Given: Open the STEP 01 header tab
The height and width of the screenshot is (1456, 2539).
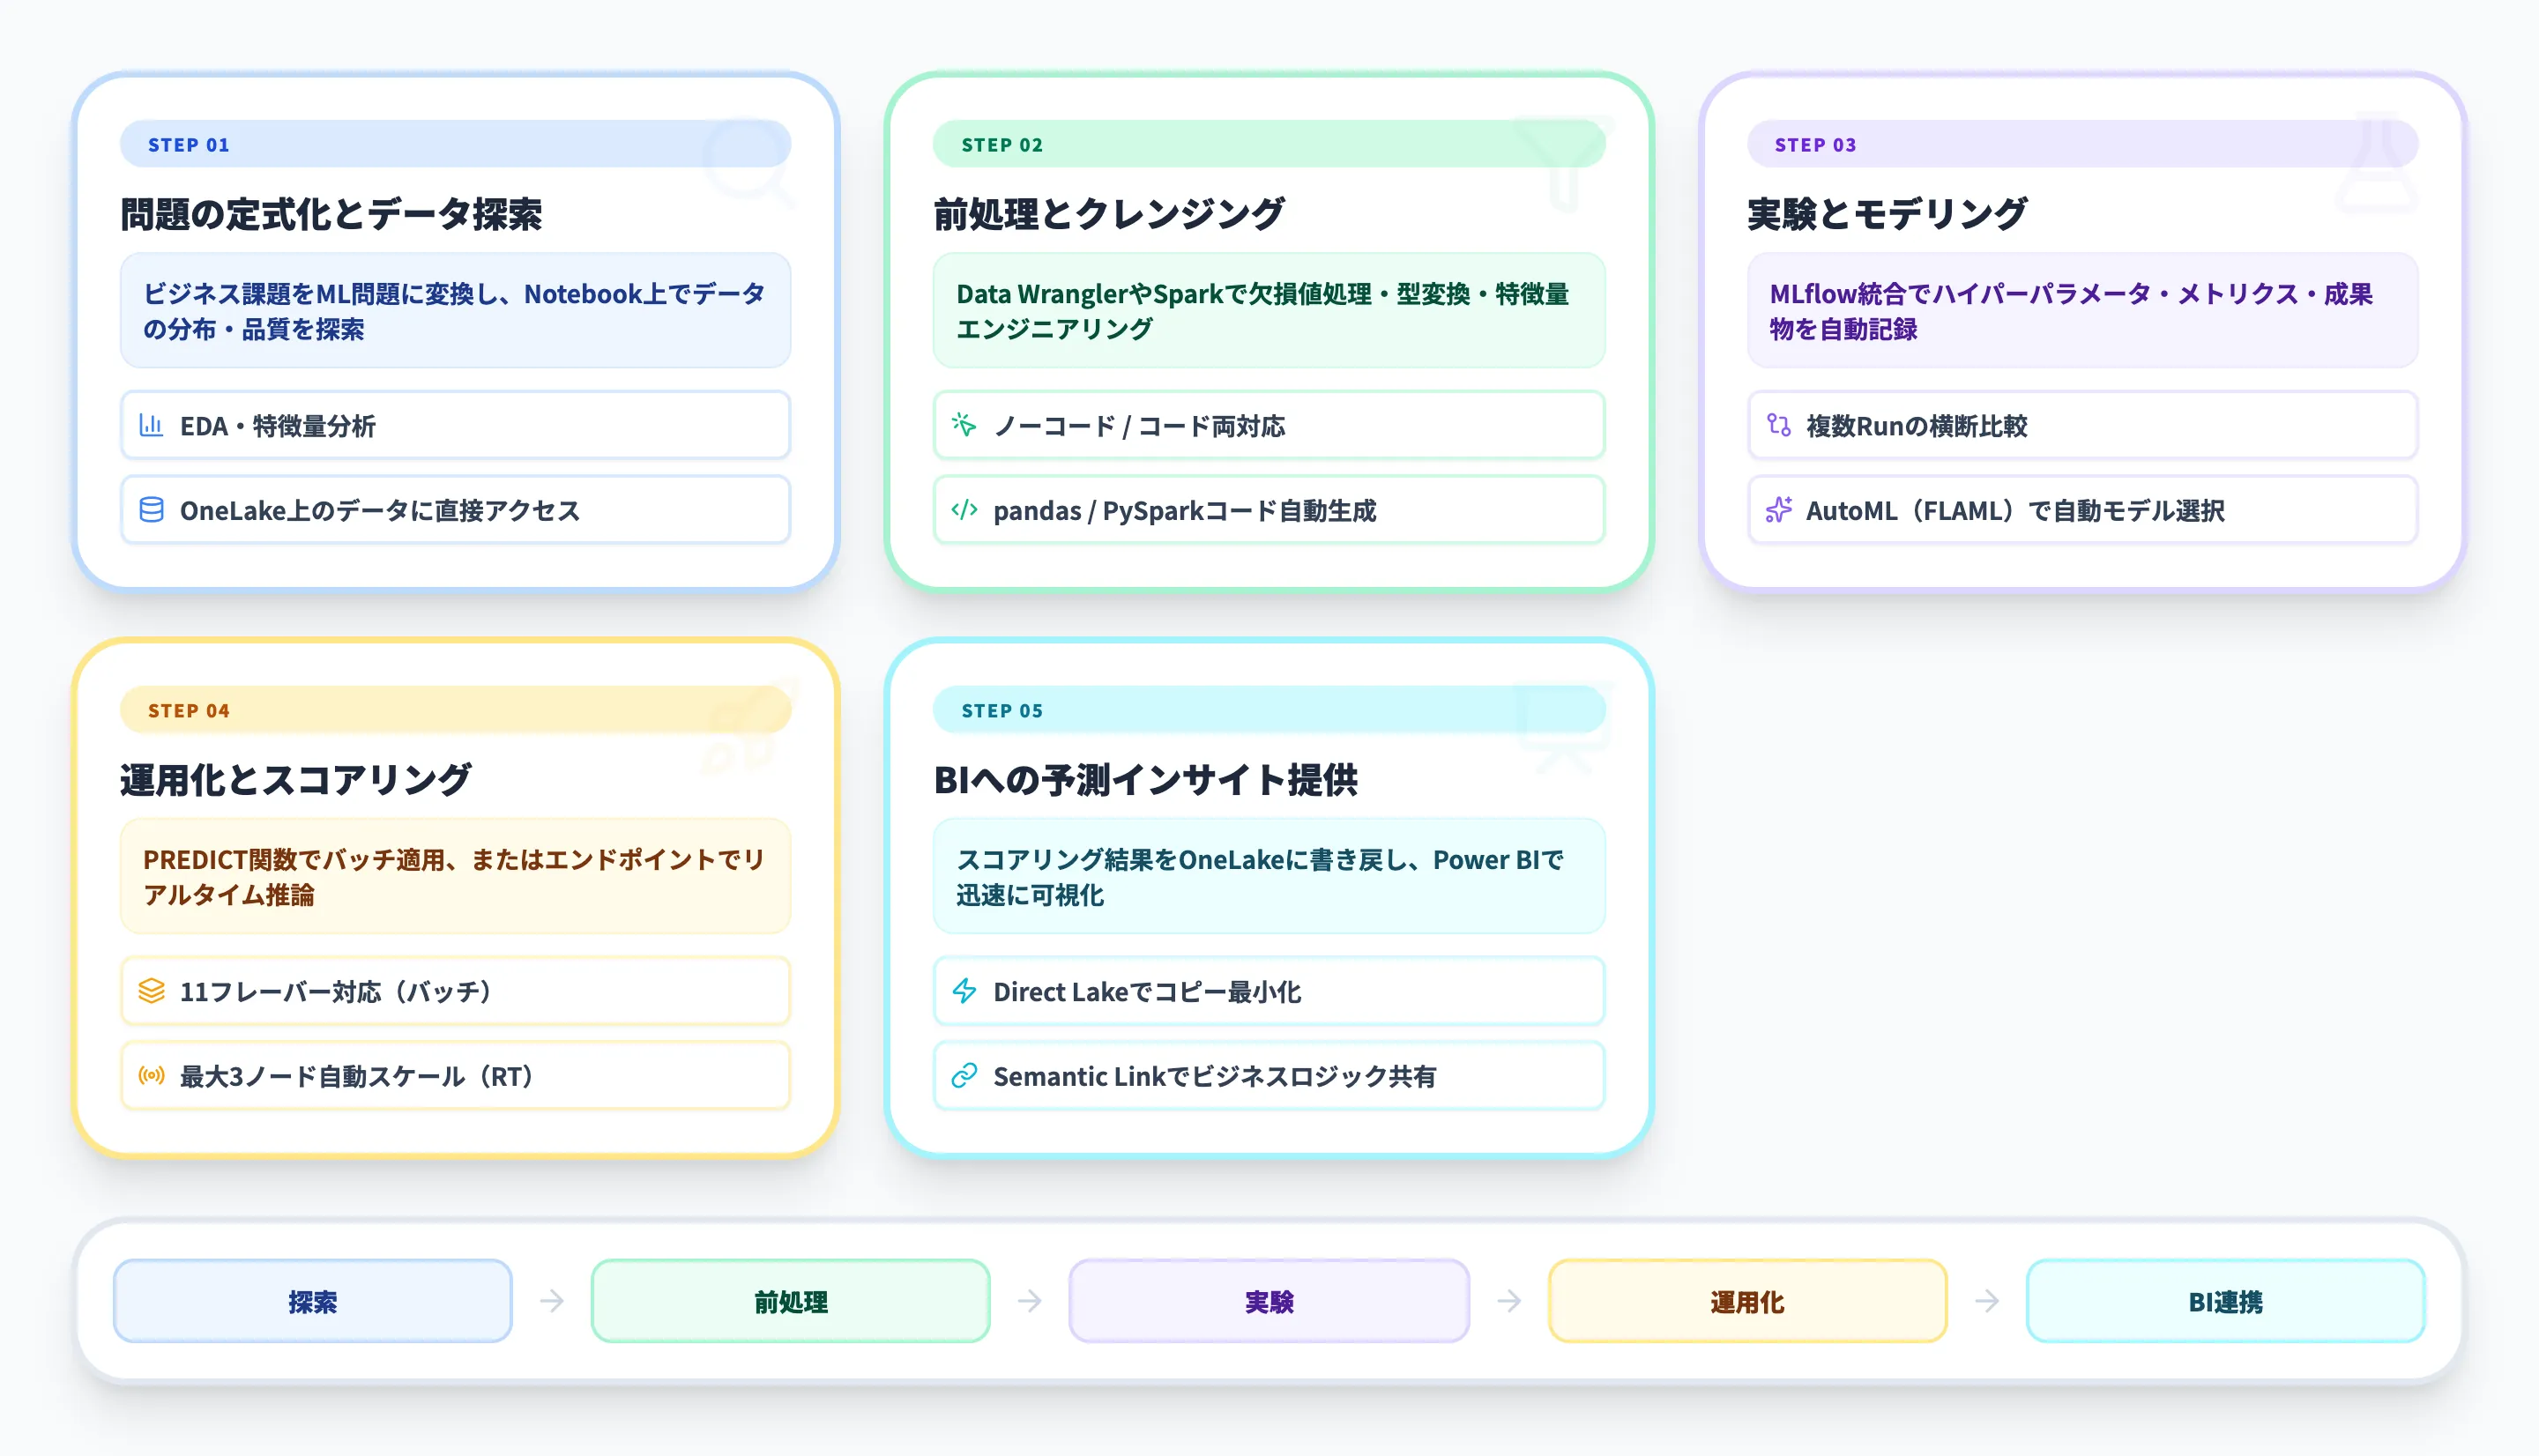Looking at the screenshot, I should coord(455,144).
